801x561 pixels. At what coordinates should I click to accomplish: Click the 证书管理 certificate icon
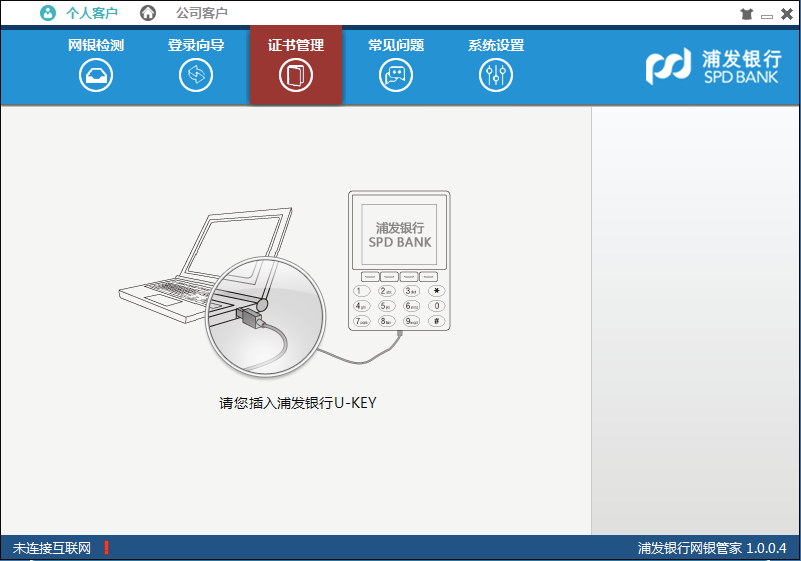pos(296,75)
